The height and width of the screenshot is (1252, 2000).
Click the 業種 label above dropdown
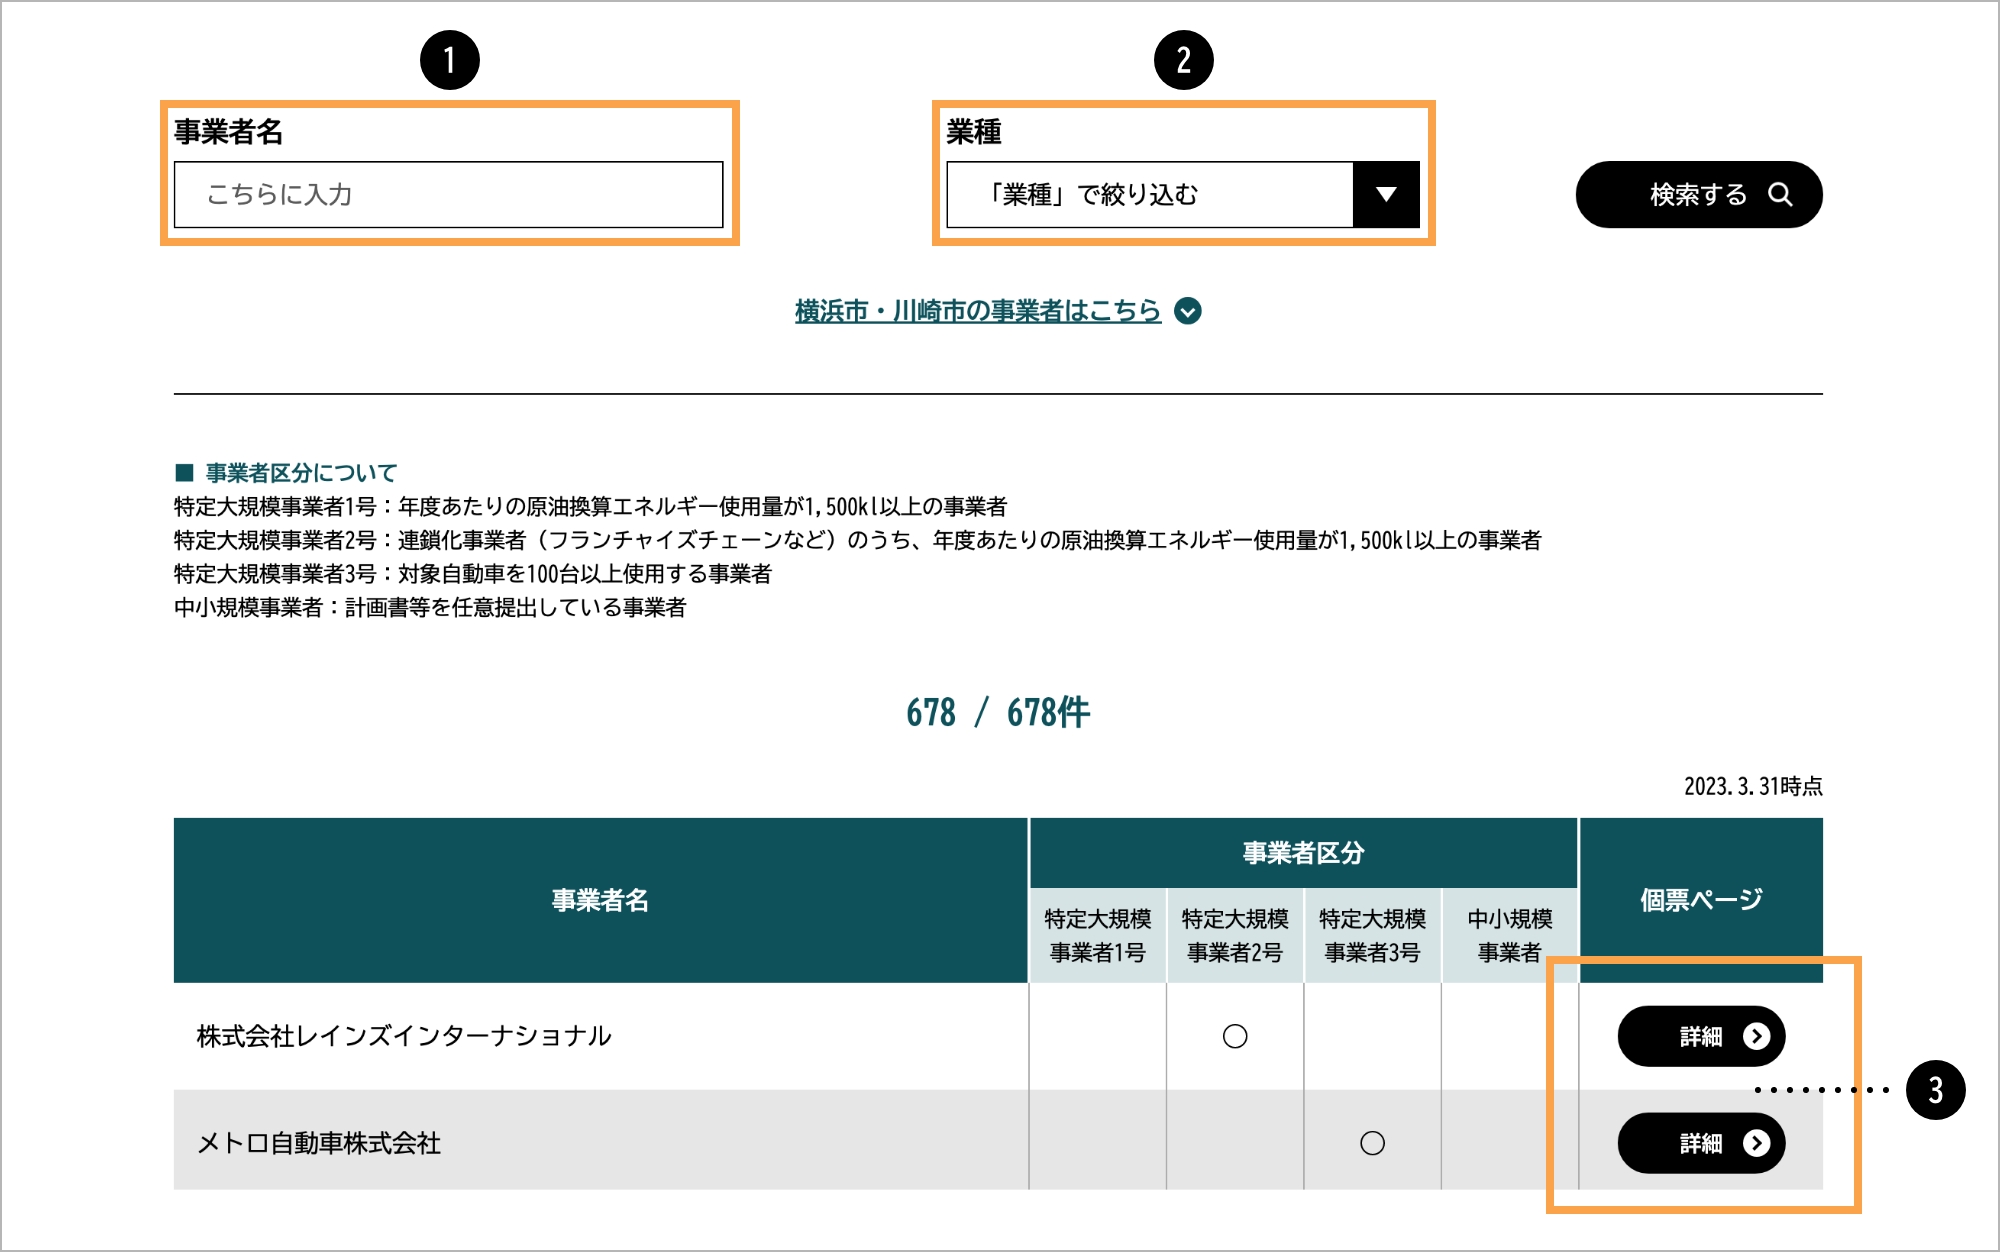tap(974, 131)
